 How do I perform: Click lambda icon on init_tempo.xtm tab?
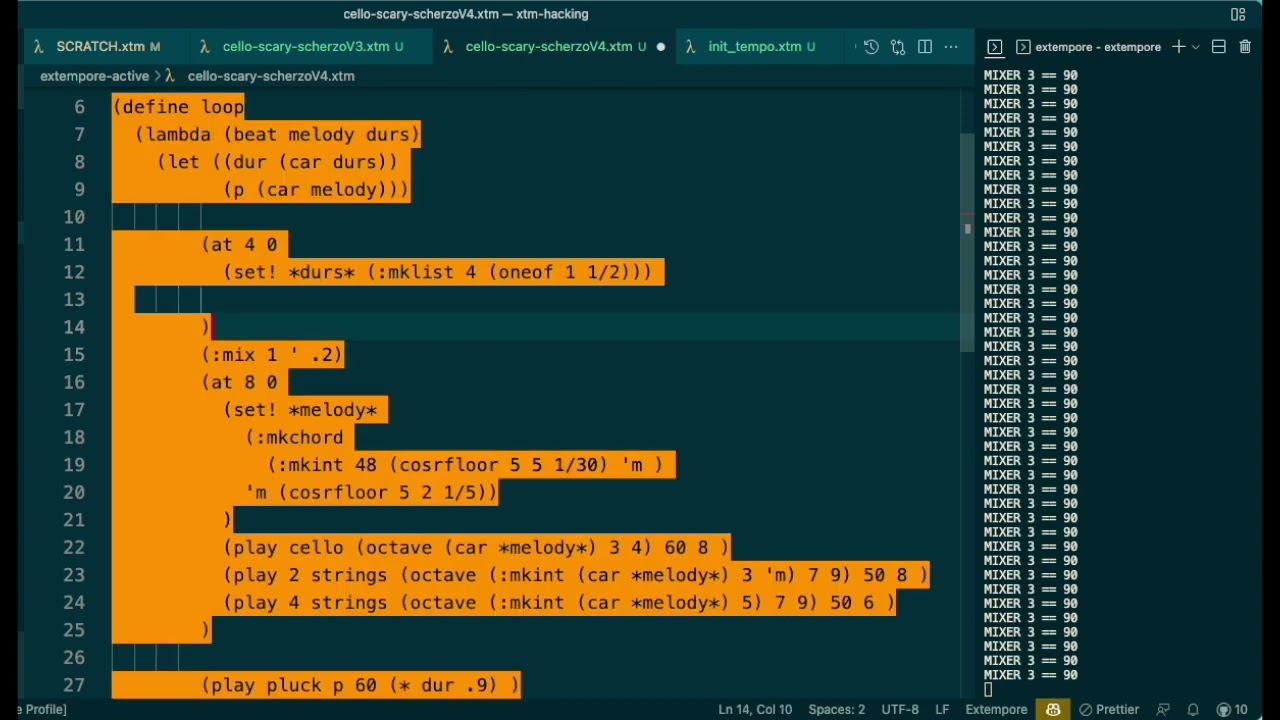690,47
